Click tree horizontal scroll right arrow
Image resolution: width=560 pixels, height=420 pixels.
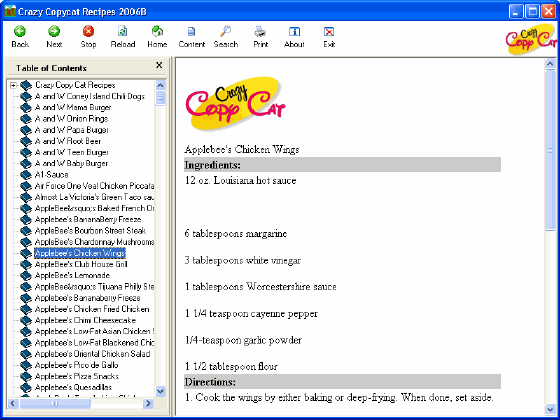(x=148, y=404)
